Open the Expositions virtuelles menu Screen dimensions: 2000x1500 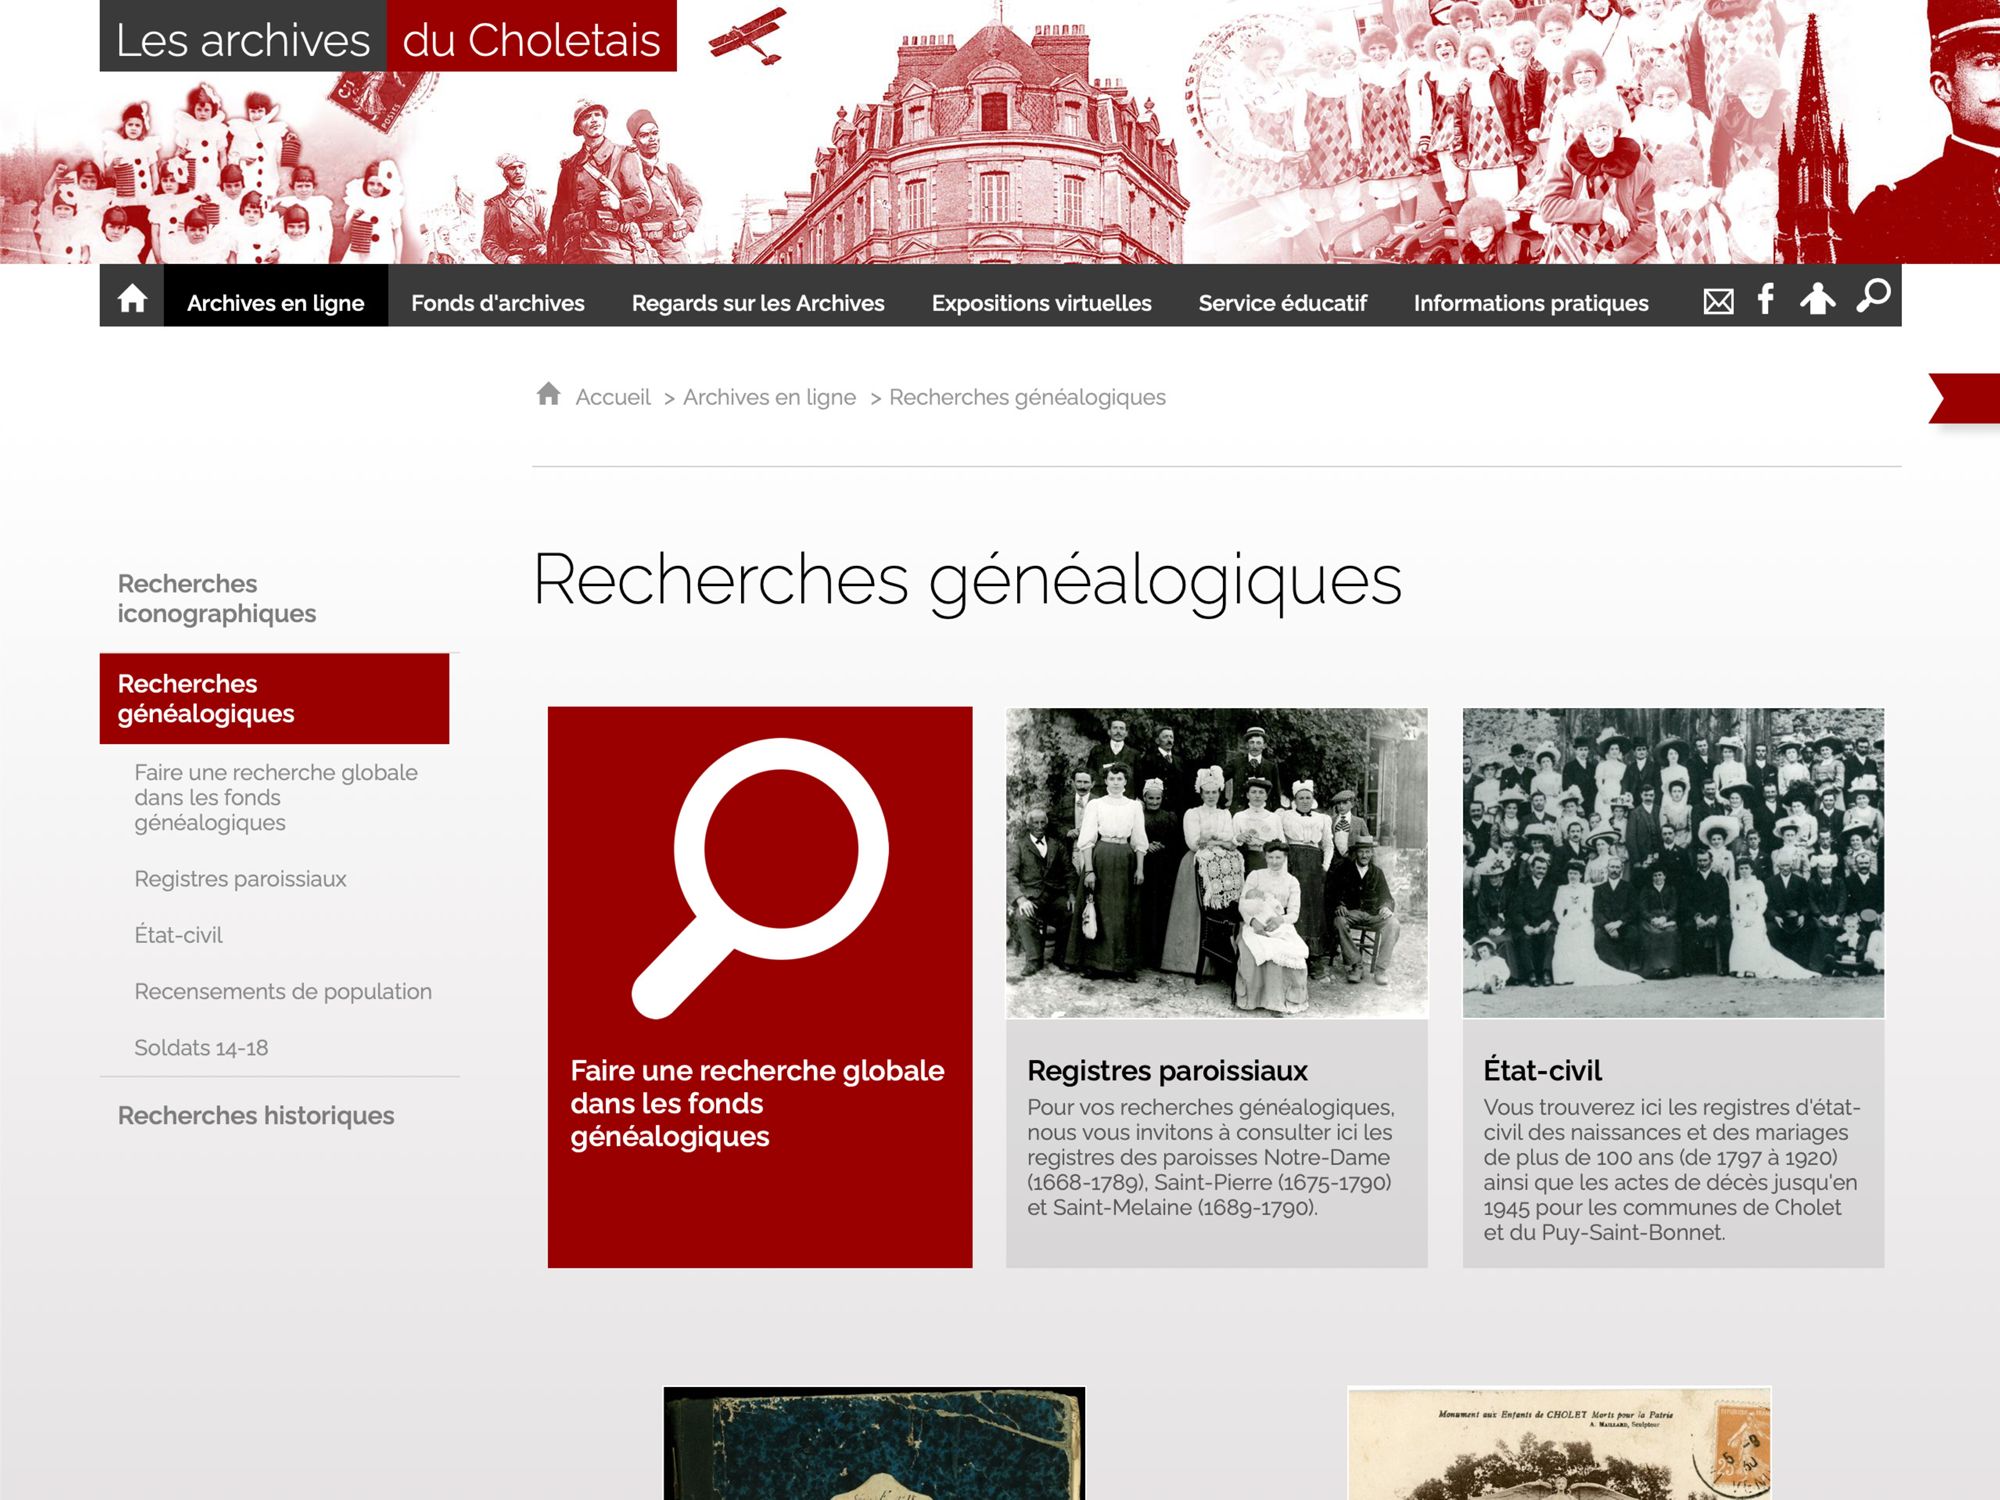pos(1041,303)
